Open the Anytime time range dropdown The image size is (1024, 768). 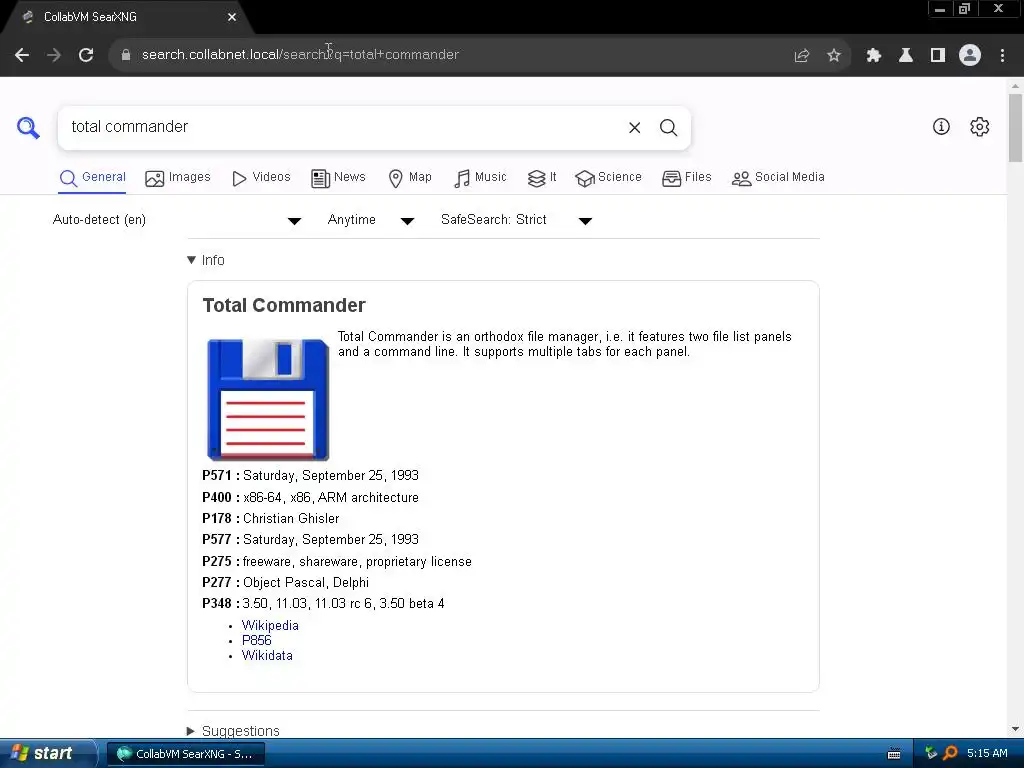coord(370,220)
